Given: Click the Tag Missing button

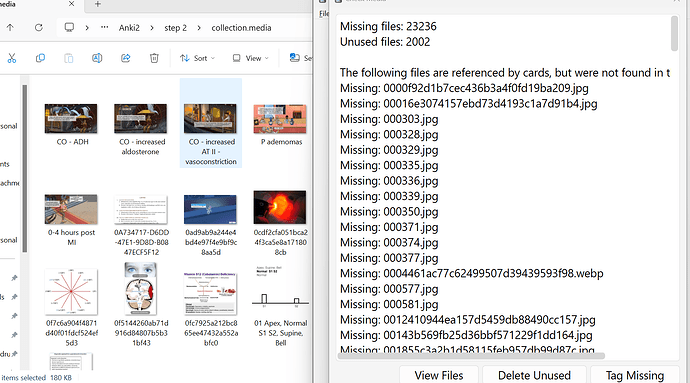Looking at the screenshot, I should tap(635, 375).
